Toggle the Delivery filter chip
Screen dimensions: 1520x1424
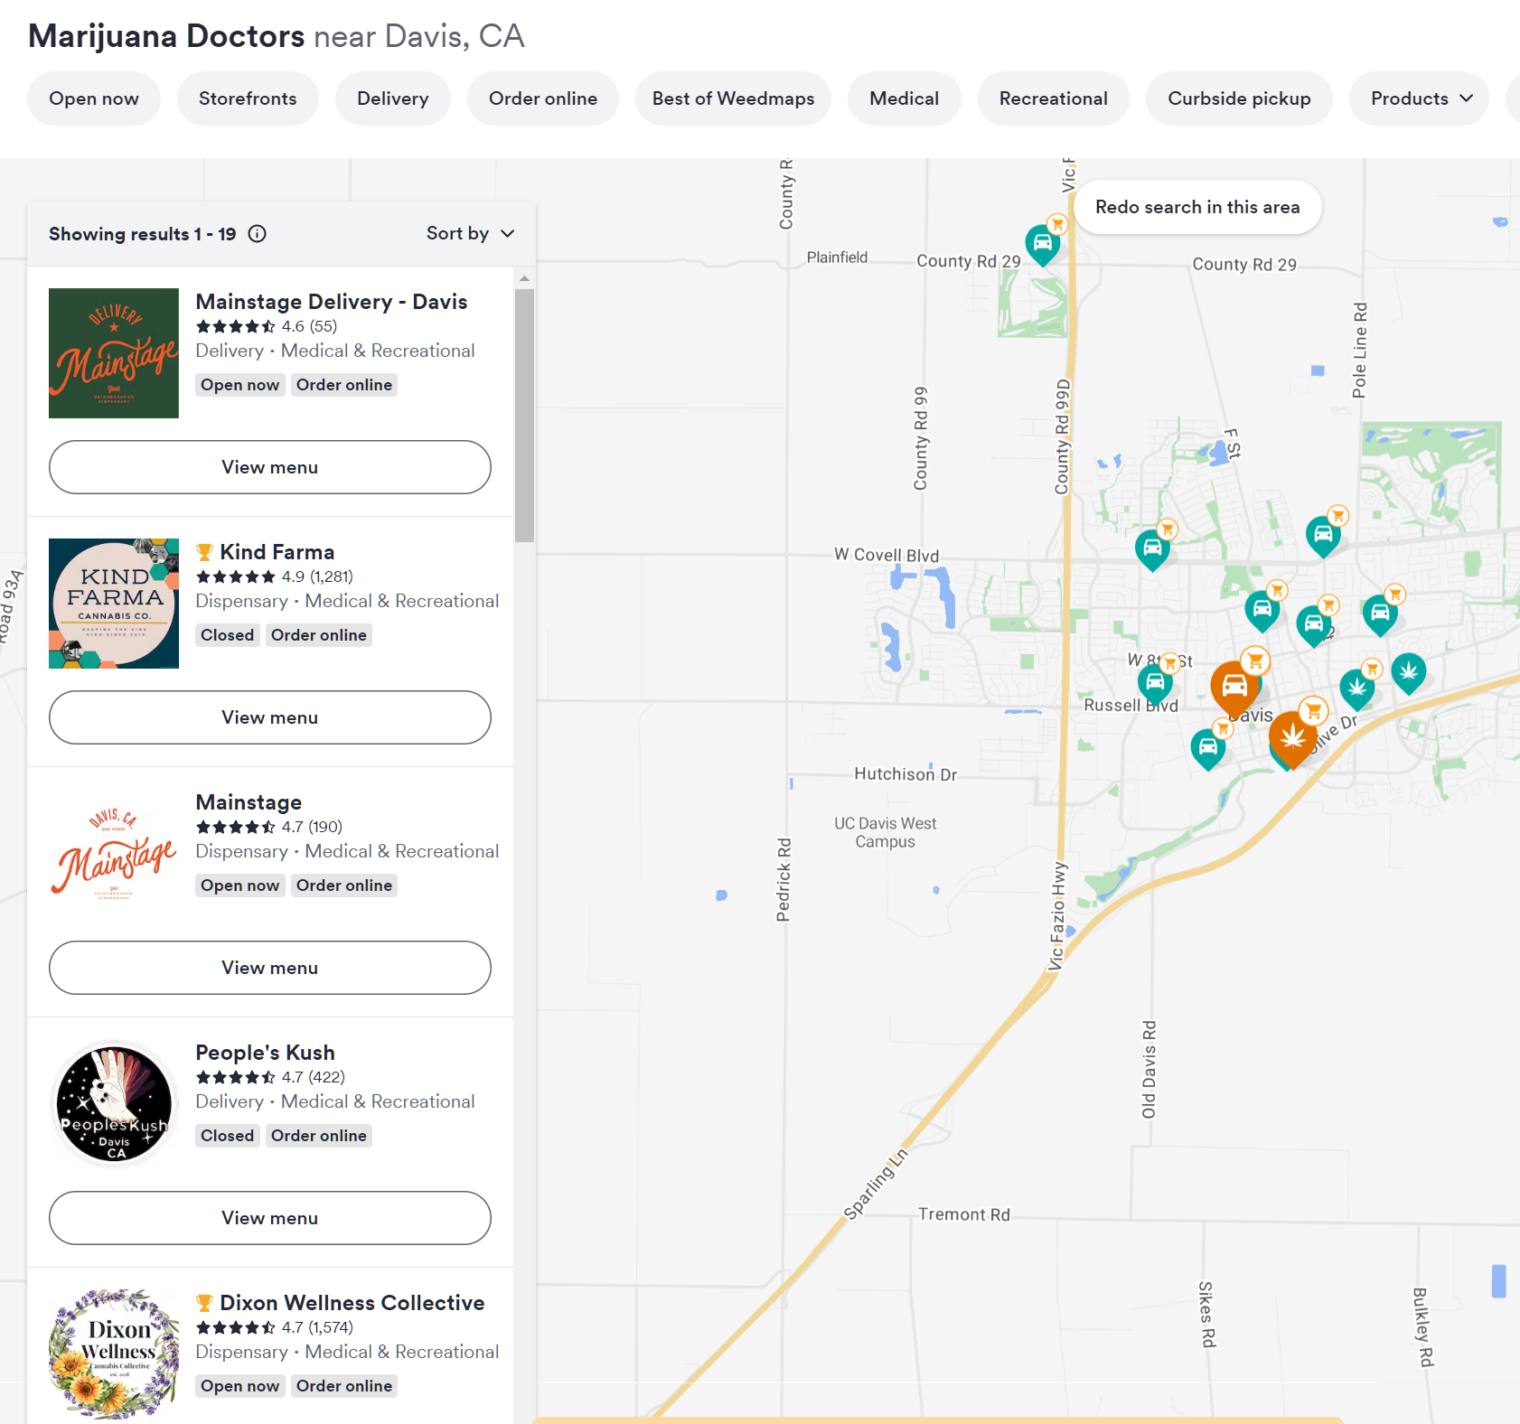pos(393,98)
